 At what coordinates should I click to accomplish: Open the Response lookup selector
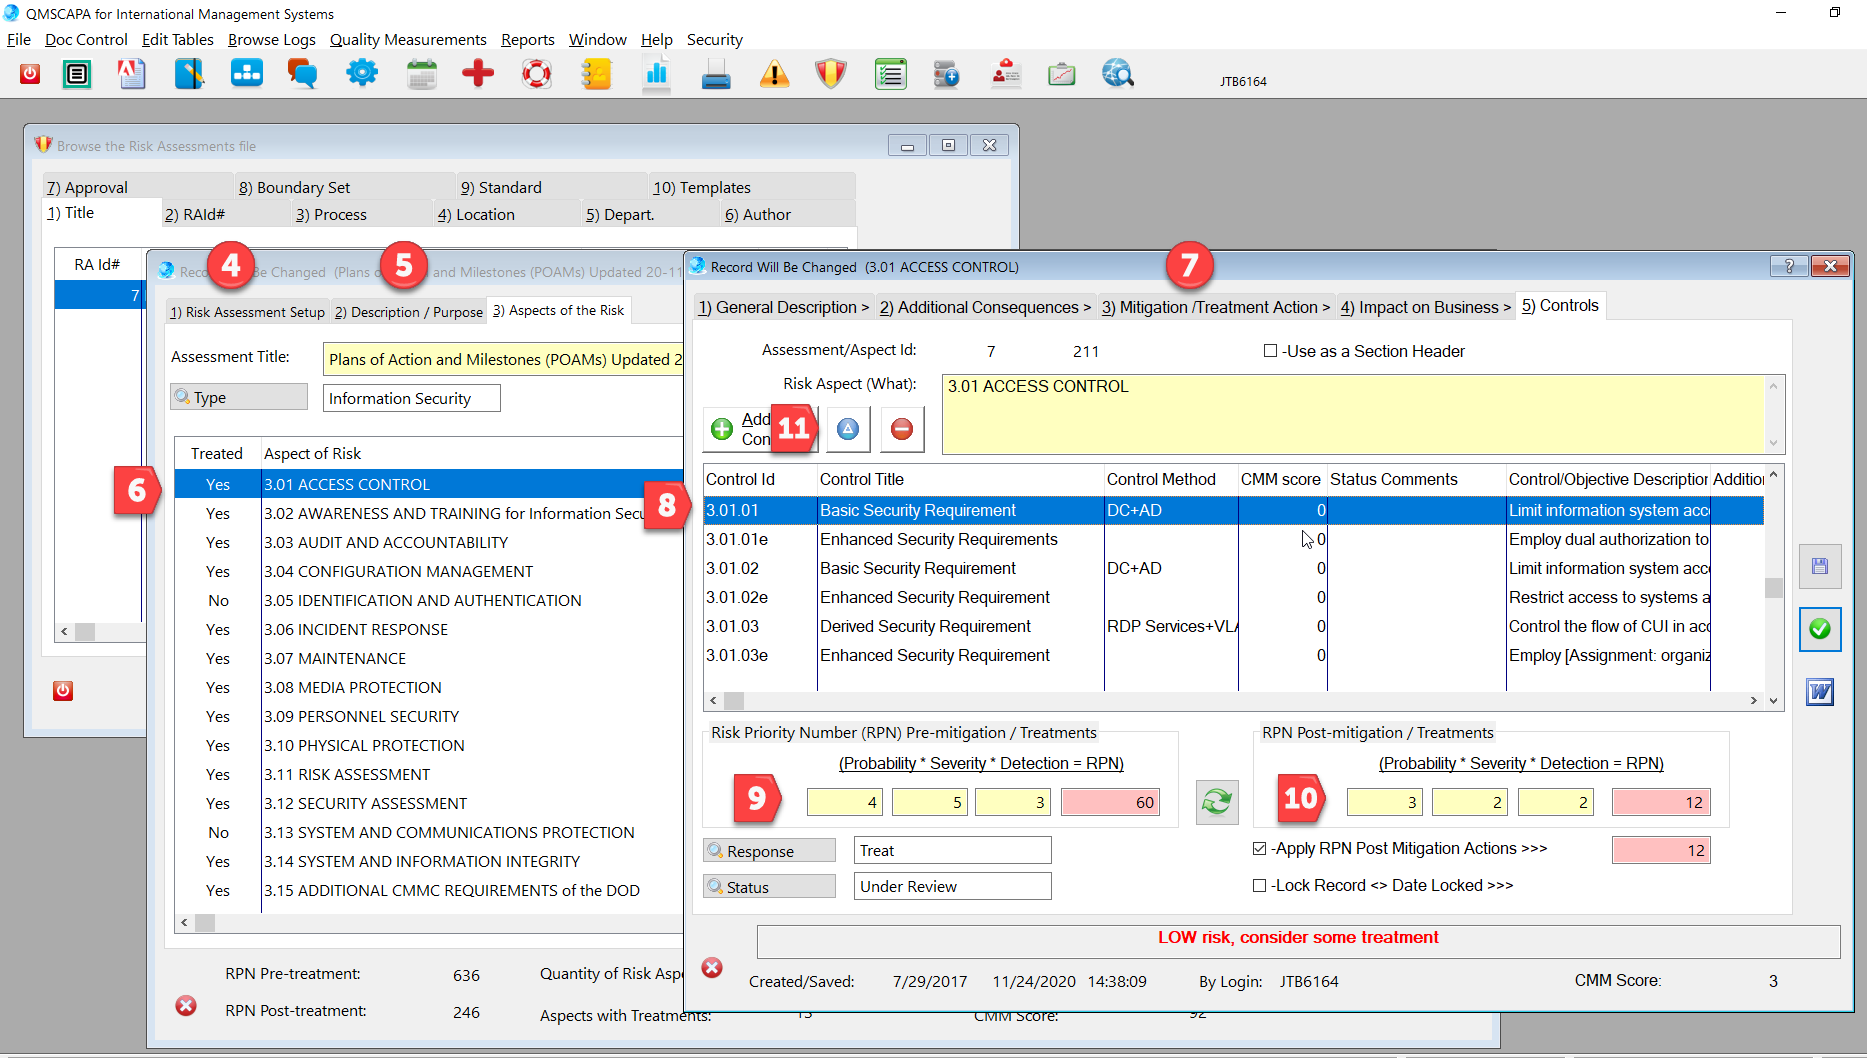point(769,851)
